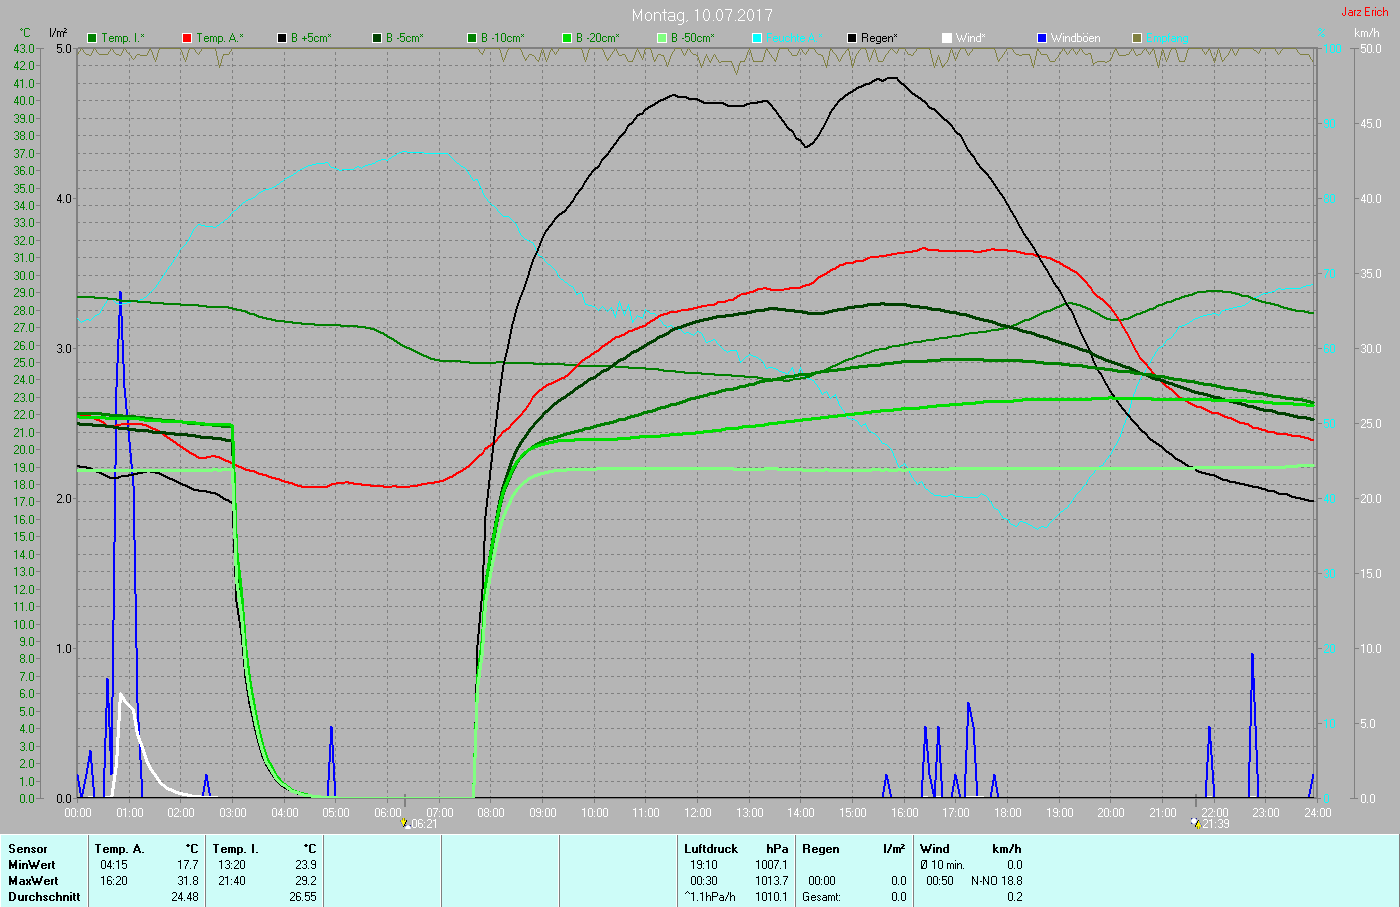Click the white Wind legend square

[x=947, y=38]
